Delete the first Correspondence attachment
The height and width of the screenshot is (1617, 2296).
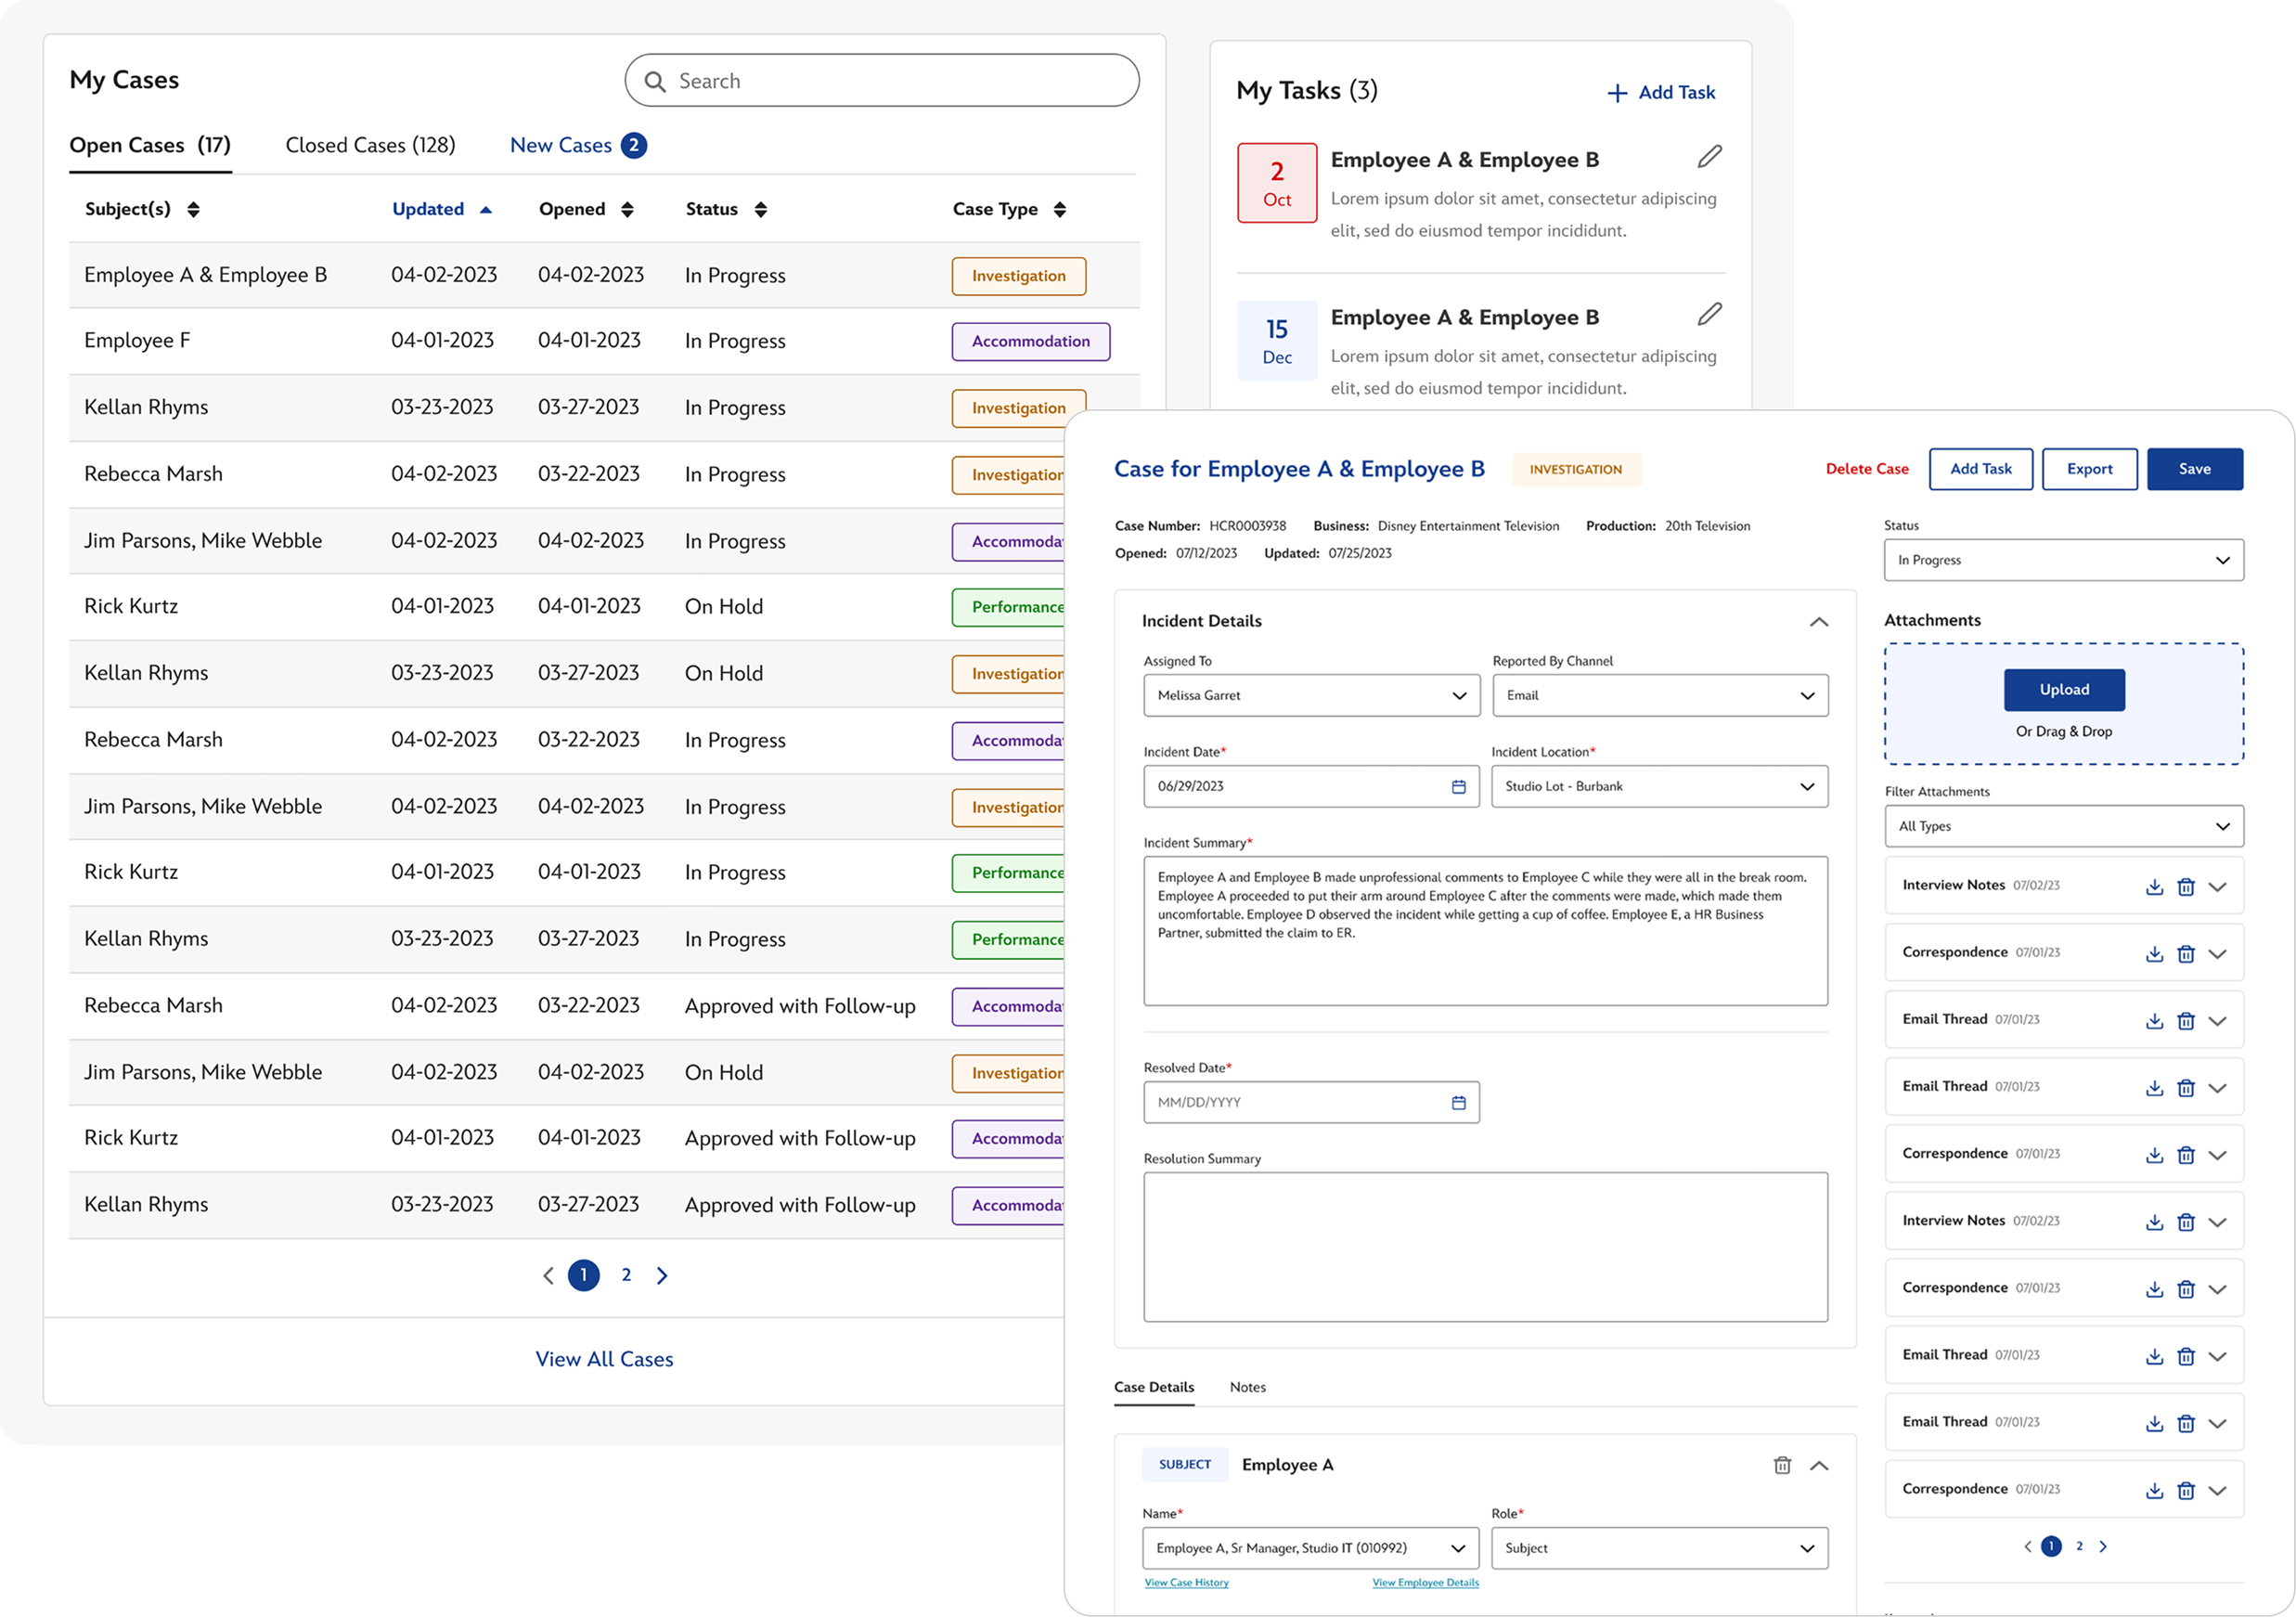coord(2186,954)
